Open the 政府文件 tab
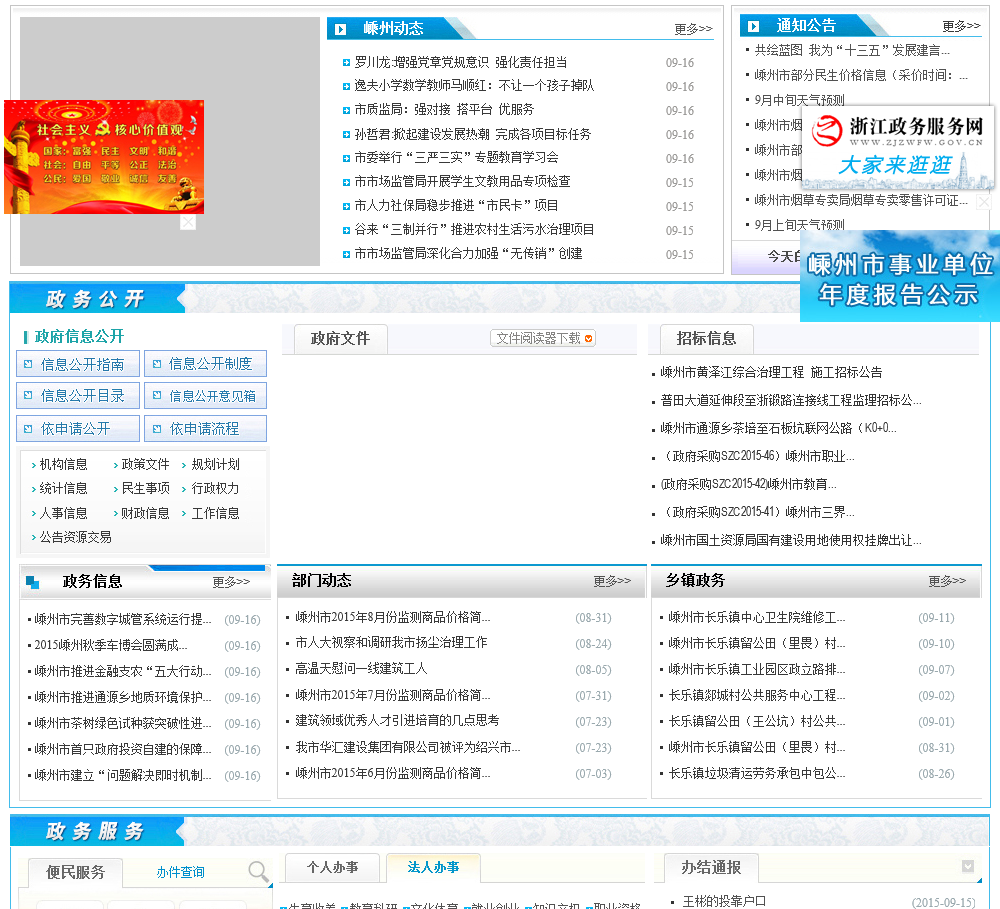 coord(340,339)
